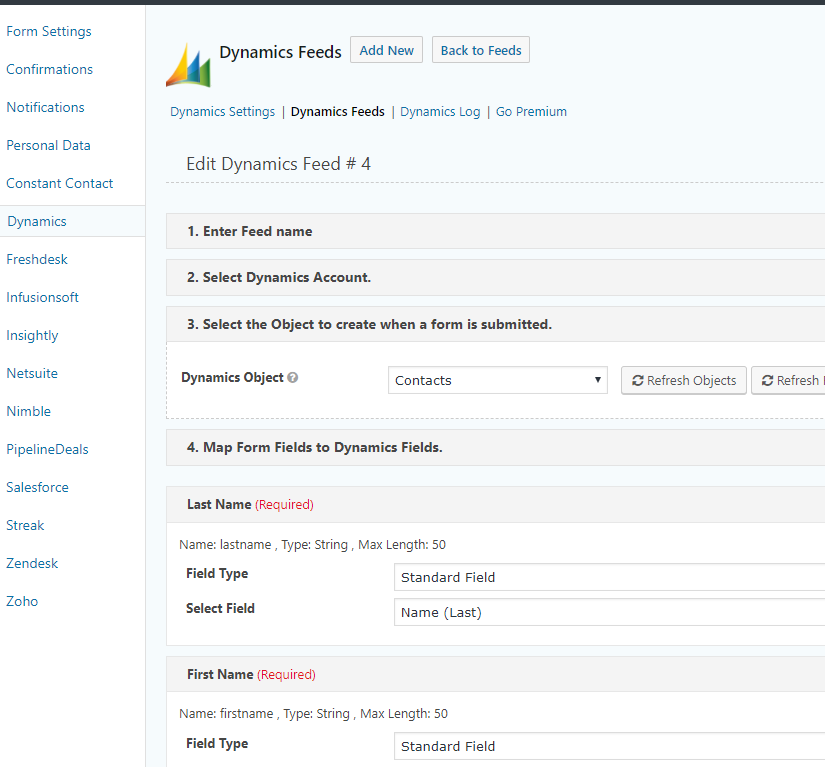The width and height of the screenshot is (825, 767).
Task: Open Streak sidebar entry
Action: pos(25,525)
